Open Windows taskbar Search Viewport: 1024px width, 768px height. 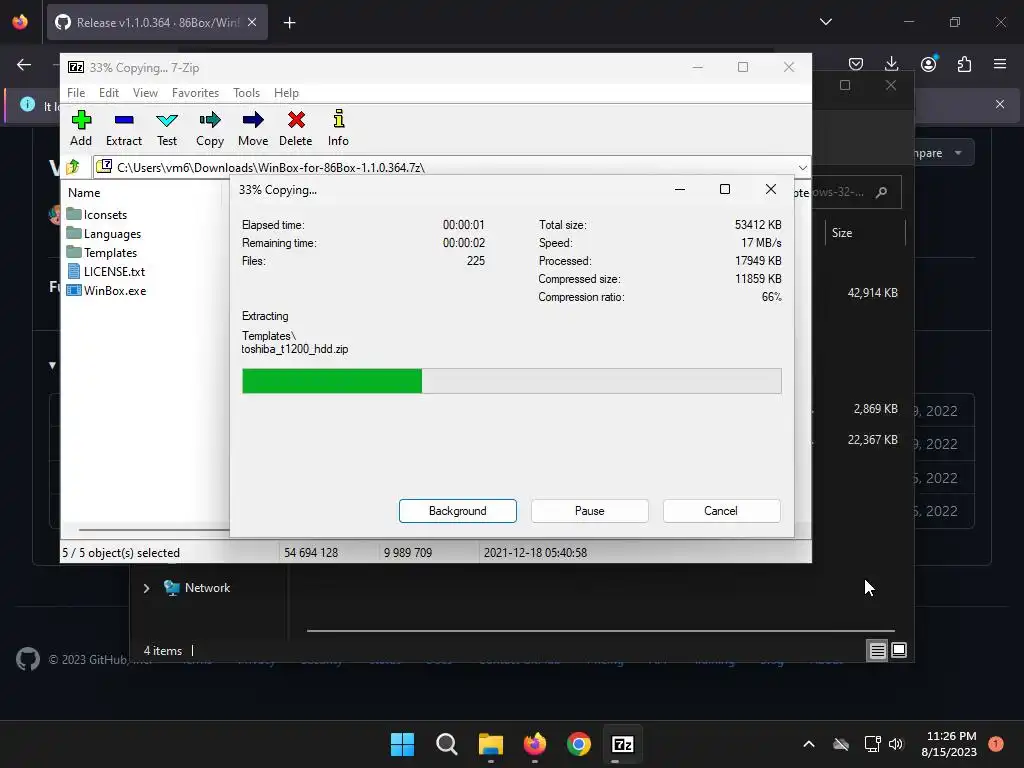click(x=447, y=744)
